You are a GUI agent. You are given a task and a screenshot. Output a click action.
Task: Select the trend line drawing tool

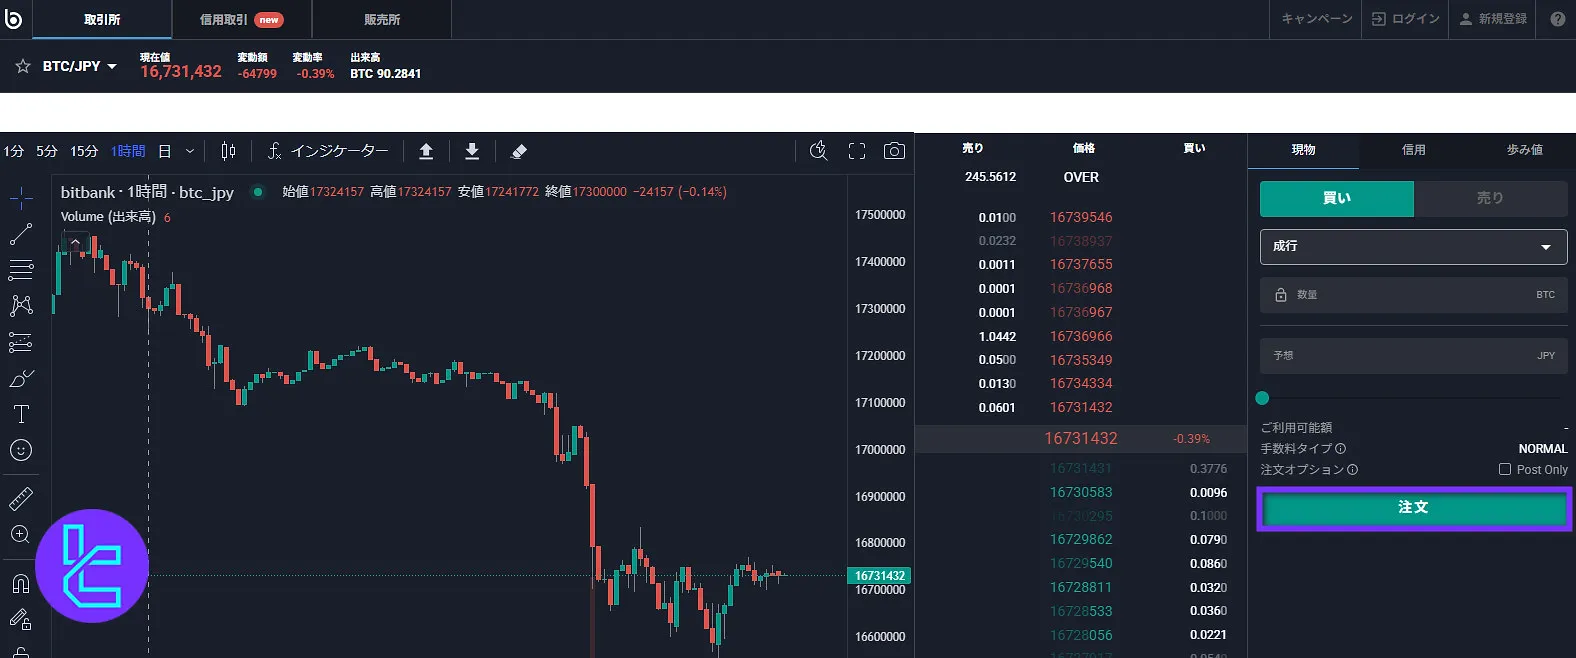tap(21, 234)
